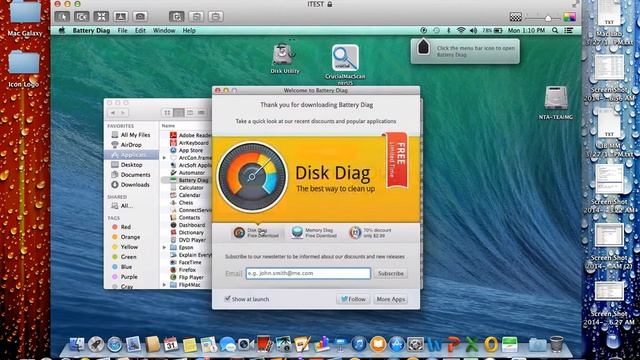
Task: Open the Edit menu
Action: coord(140,31)
